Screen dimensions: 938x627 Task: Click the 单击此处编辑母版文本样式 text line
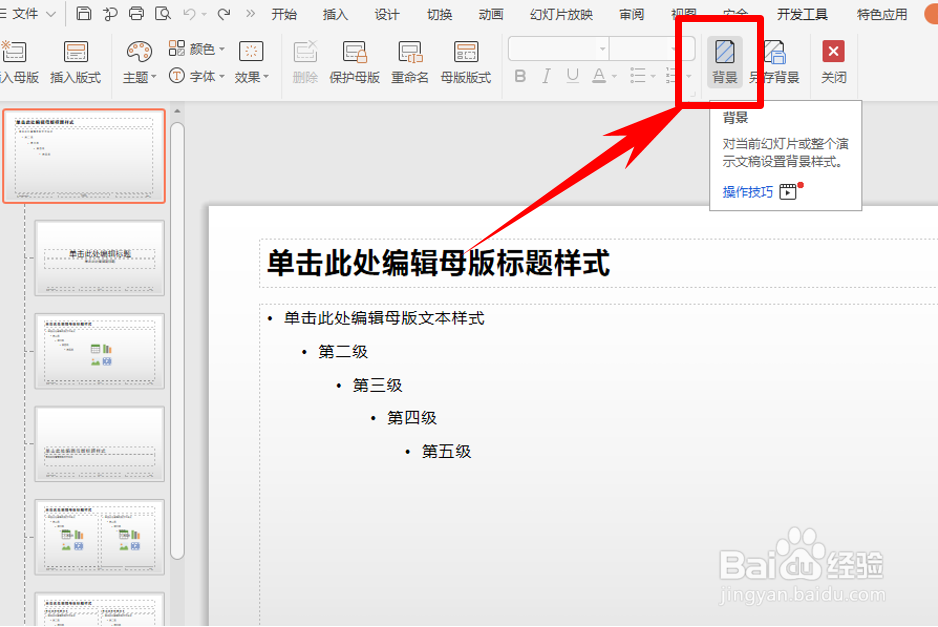pos(384,318)
